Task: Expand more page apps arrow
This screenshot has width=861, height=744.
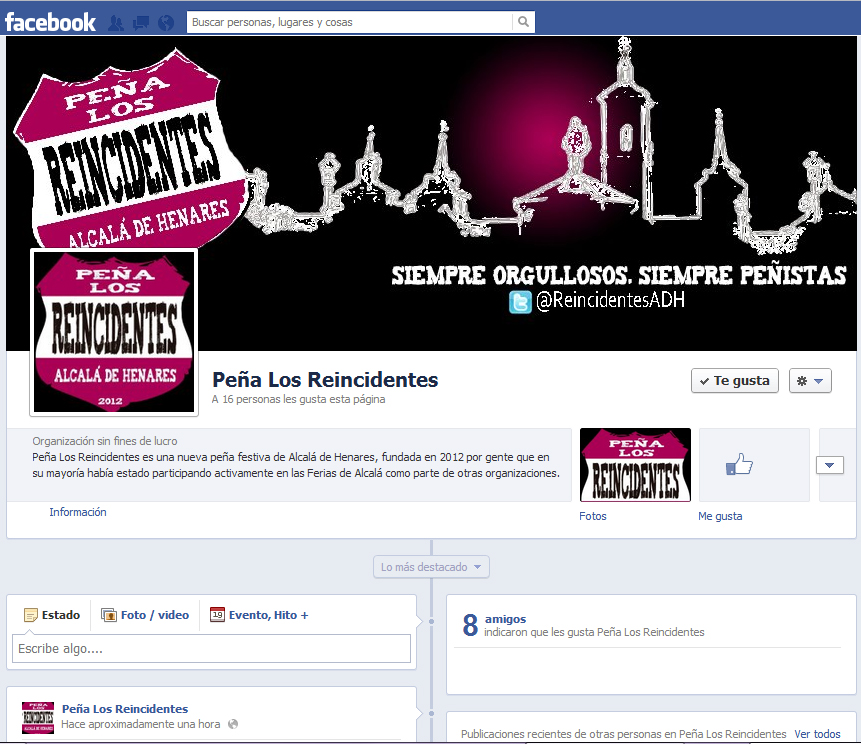Action: [830, 465]
